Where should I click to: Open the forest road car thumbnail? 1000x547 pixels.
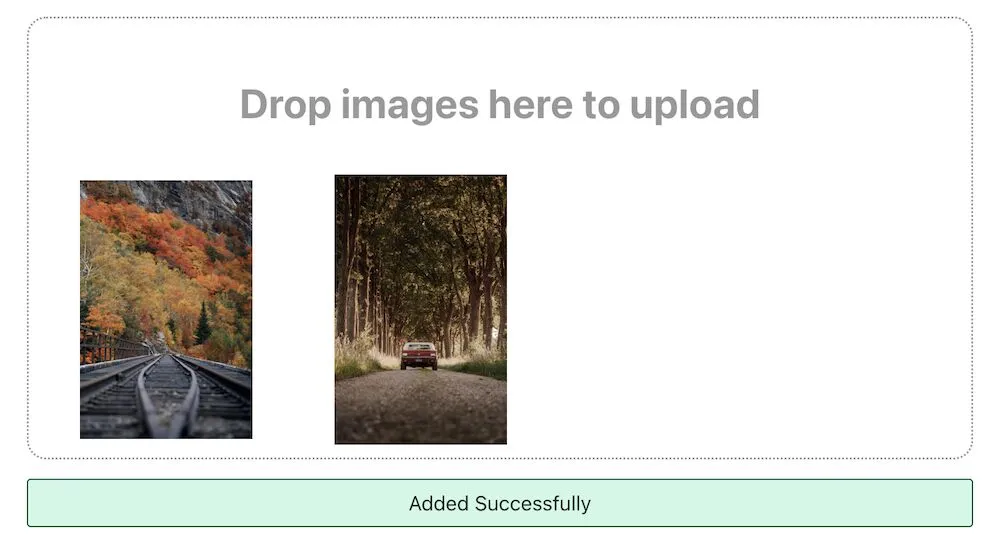point(420,309)
